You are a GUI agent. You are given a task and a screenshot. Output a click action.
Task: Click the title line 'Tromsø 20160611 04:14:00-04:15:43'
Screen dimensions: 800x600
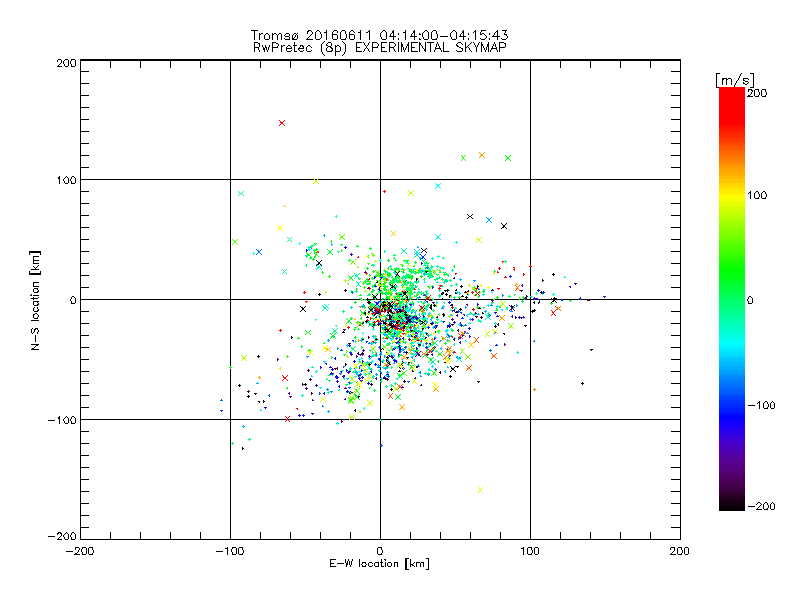coord(379,35)
